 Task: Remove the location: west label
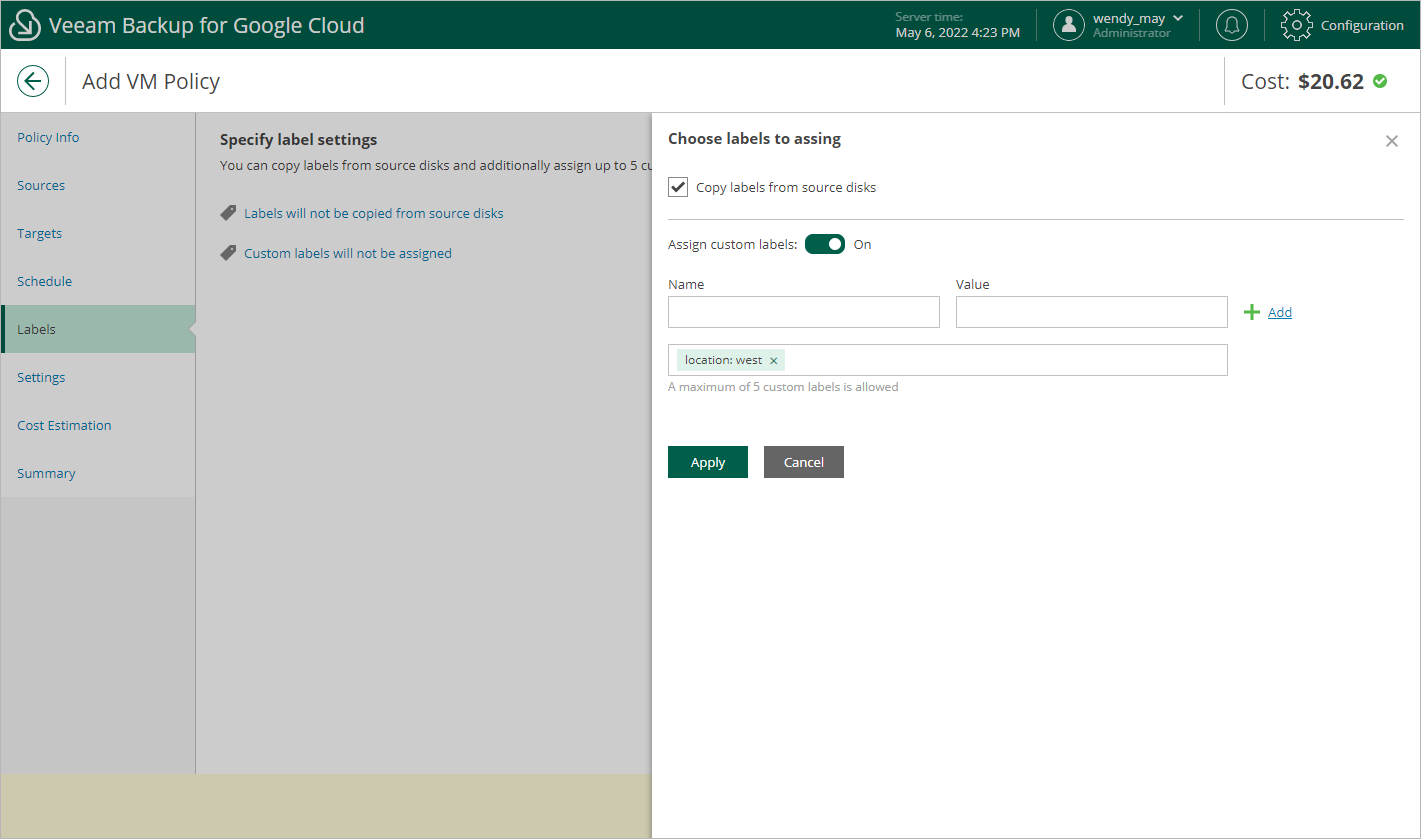(x=774, y=361)
